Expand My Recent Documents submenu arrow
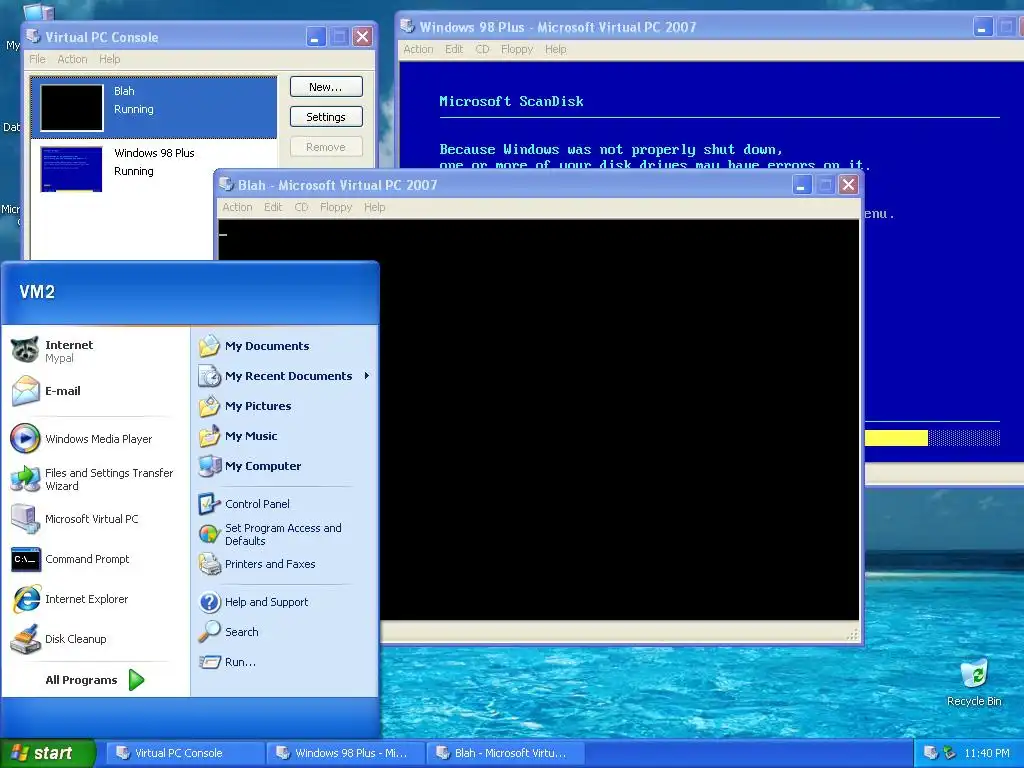Viewport: 1024px width, 768px height. click(x=366, y=376)
